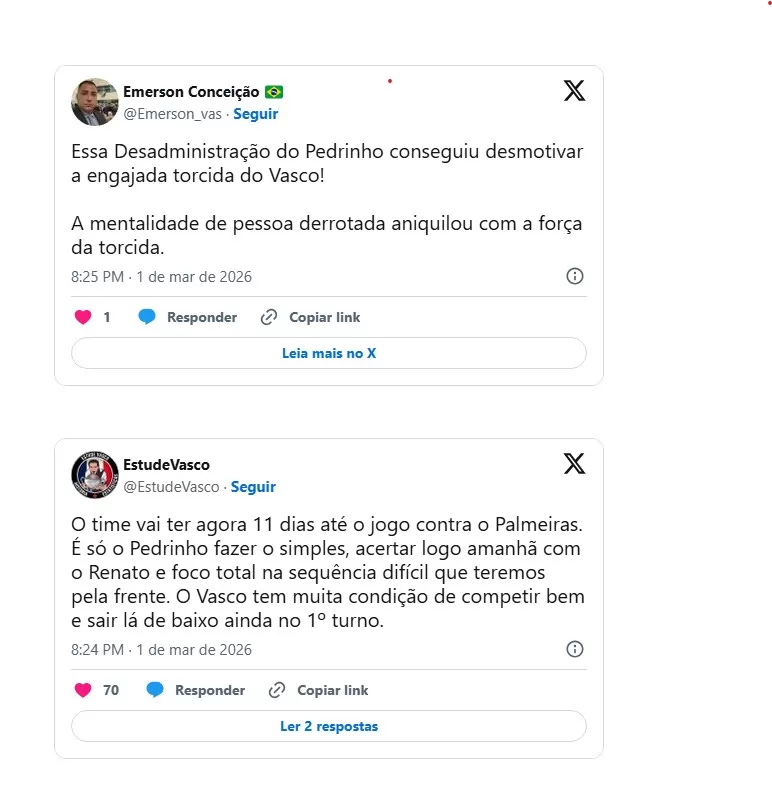
Task: Follow @EstudeVasco via Seguir link
Action: (253, 487)
